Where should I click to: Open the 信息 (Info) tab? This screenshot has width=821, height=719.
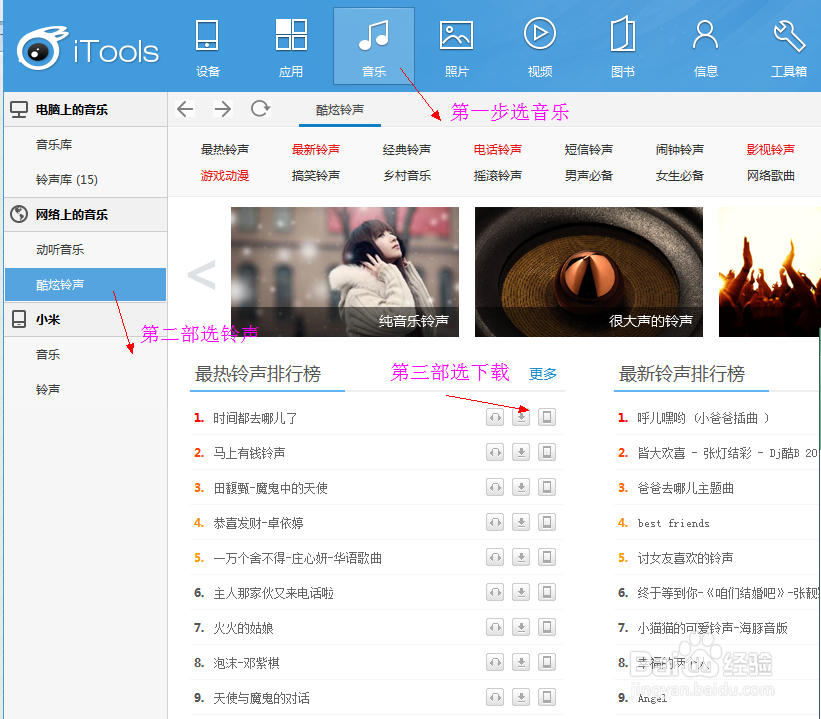705,45
